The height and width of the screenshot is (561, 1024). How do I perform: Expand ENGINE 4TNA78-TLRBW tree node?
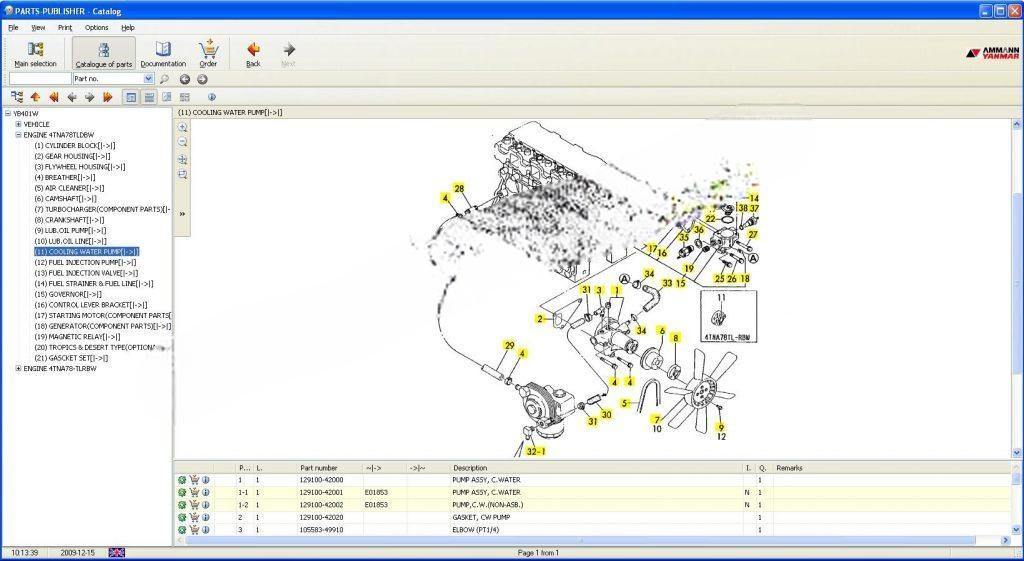(x=18, y=368)
